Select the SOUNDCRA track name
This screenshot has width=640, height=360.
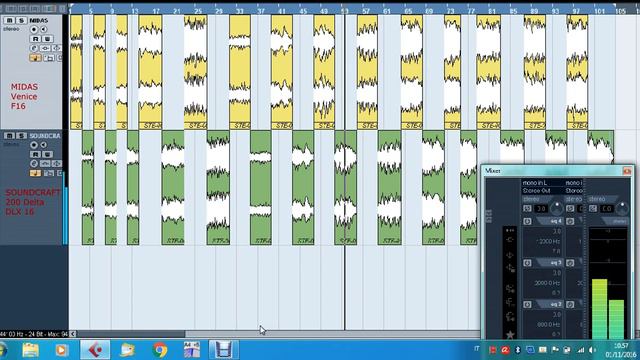(x=44, y=136)
